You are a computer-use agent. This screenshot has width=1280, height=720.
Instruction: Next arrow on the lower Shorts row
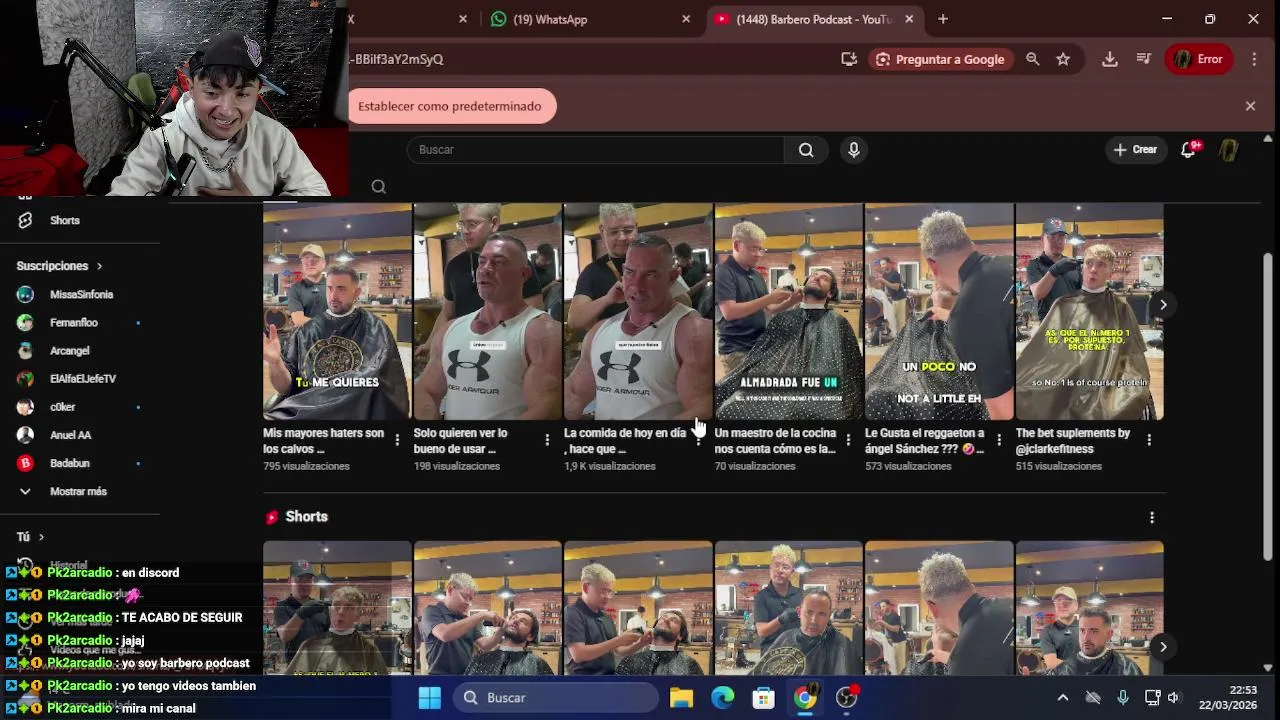pos(1163,647)
